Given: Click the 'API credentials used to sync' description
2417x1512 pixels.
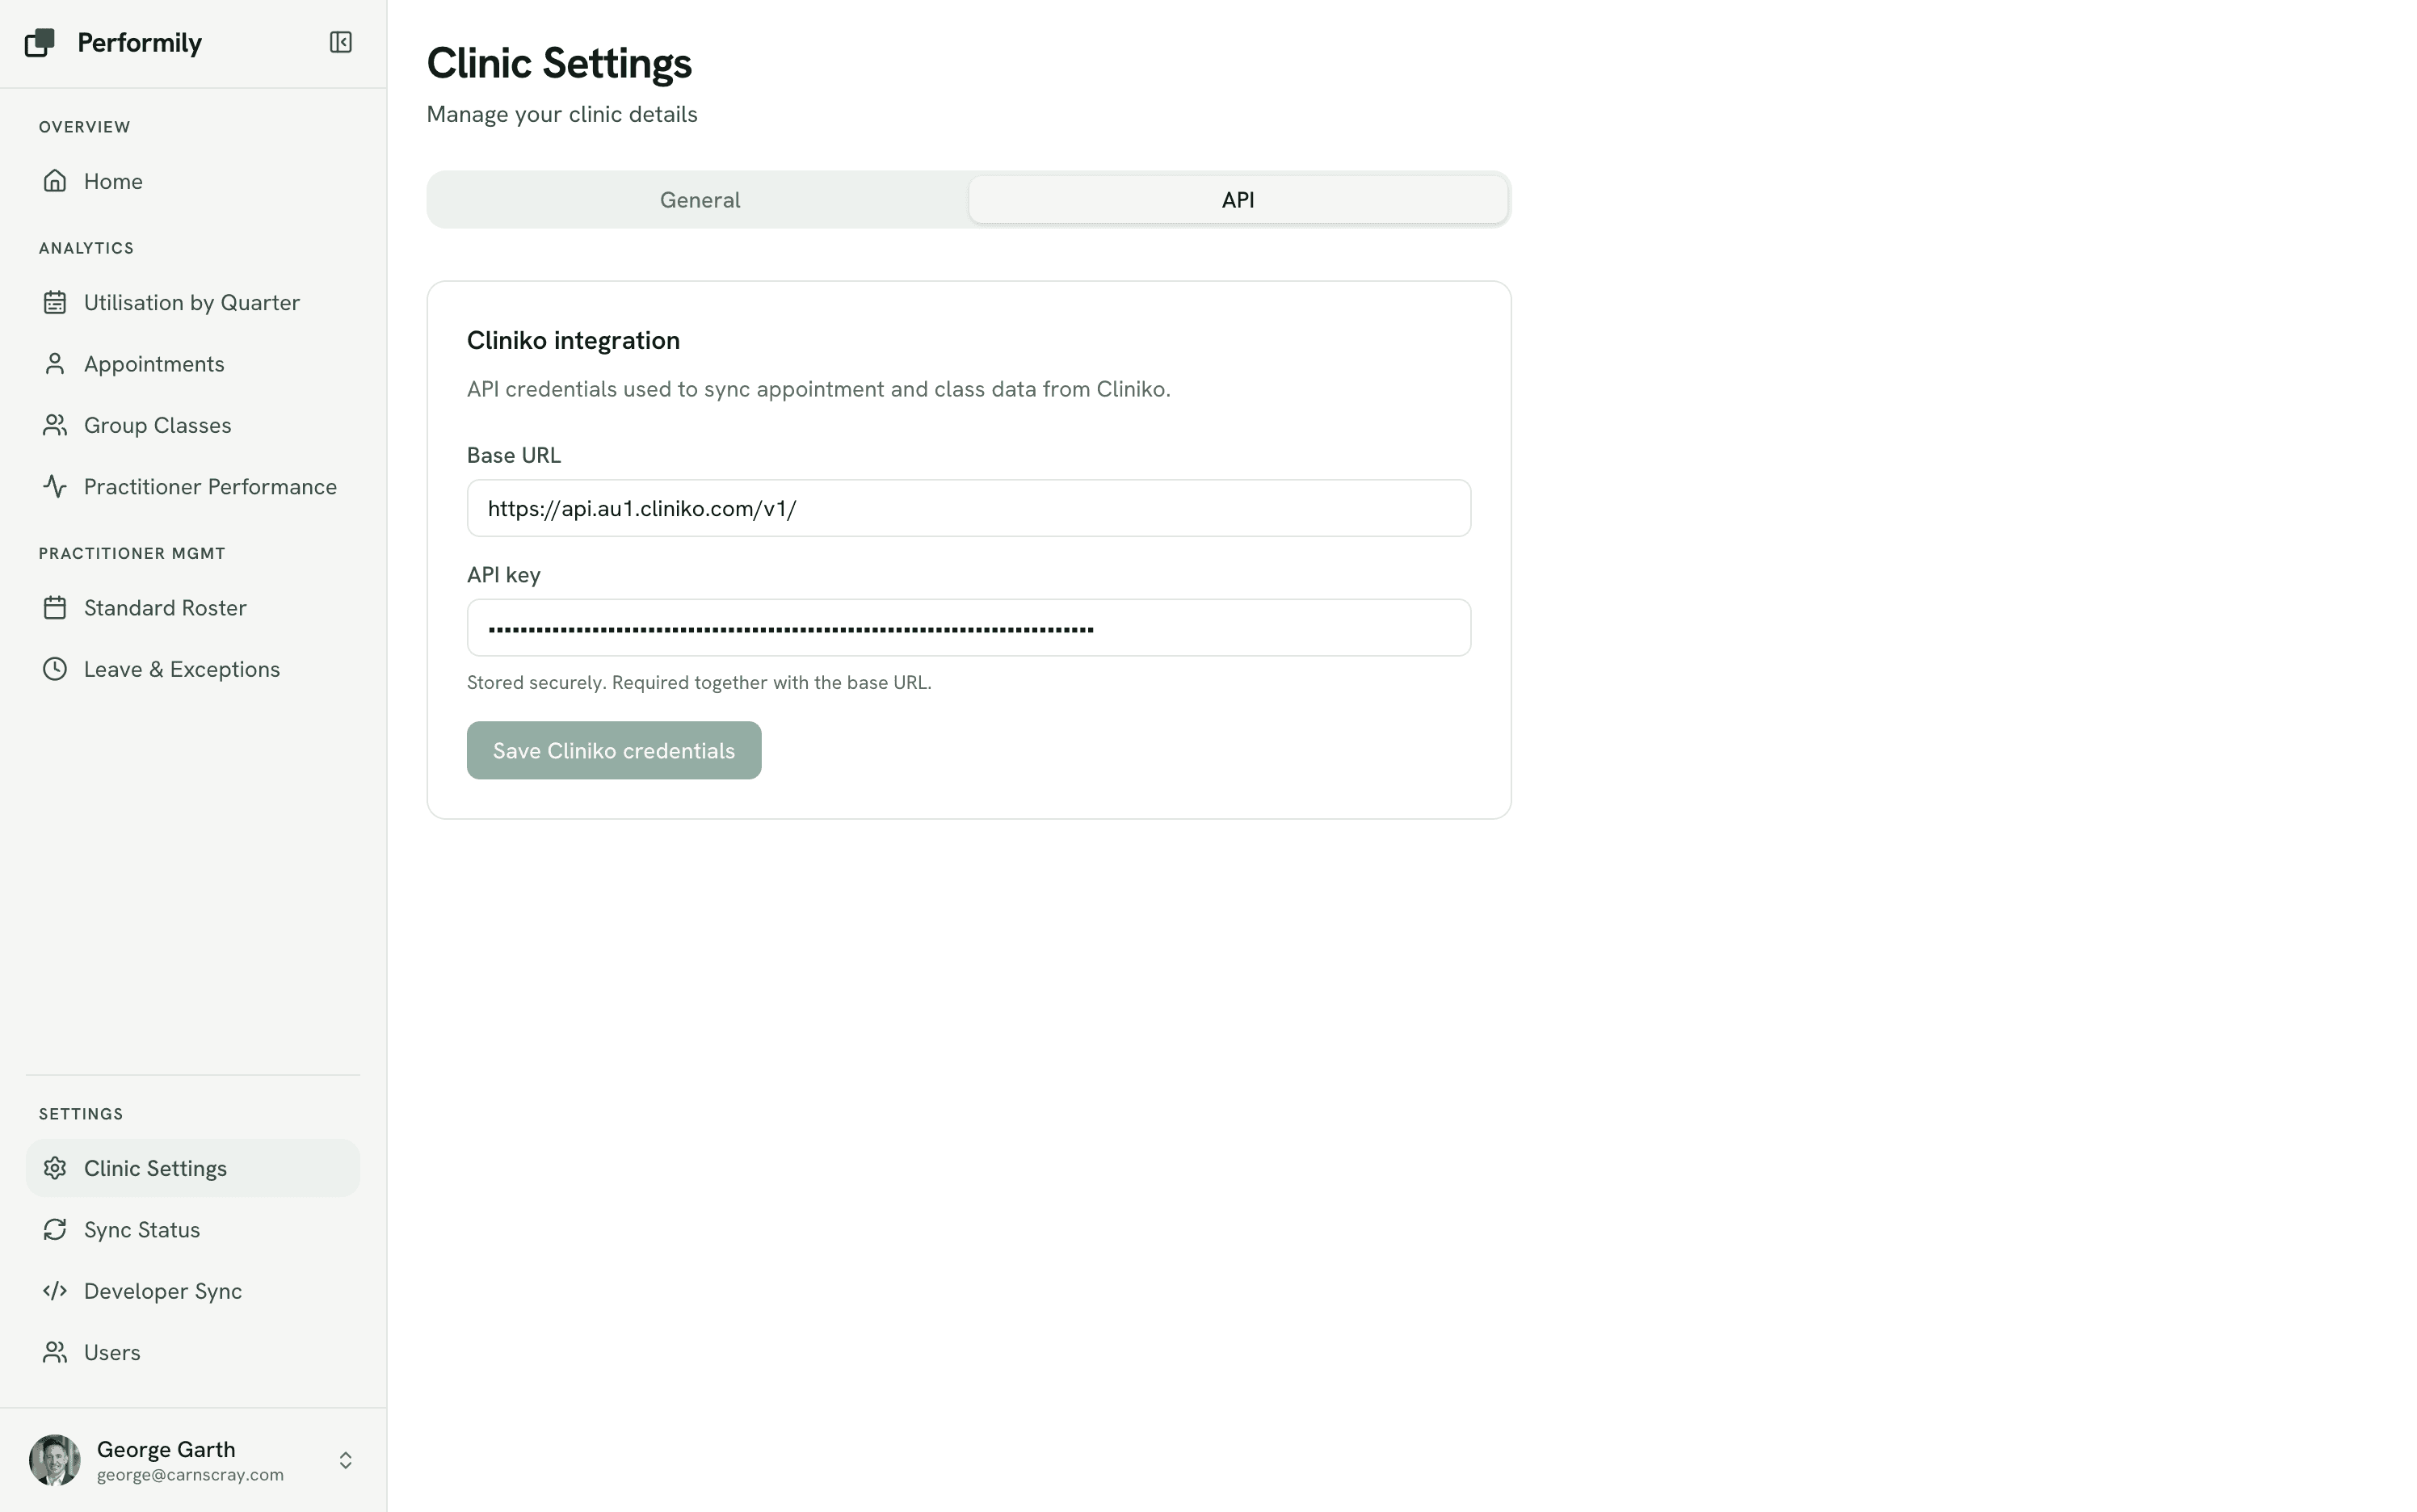Looking at the screenshot, I should pos(818,389).
